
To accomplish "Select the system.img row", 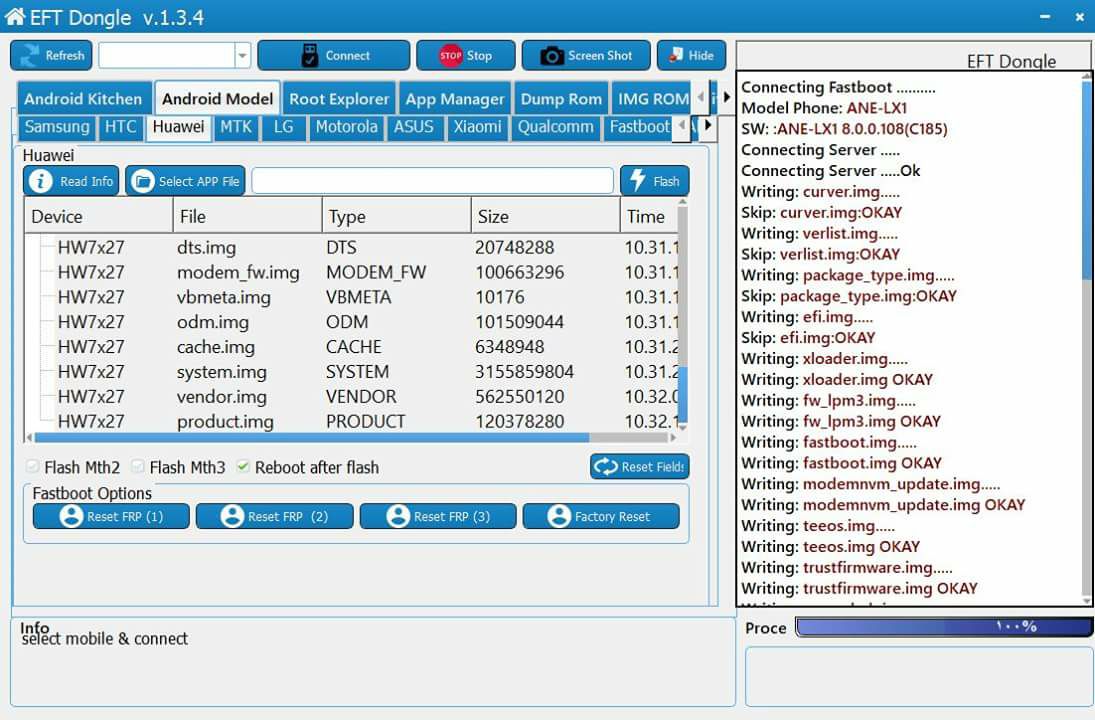I will tap(352, 372).
